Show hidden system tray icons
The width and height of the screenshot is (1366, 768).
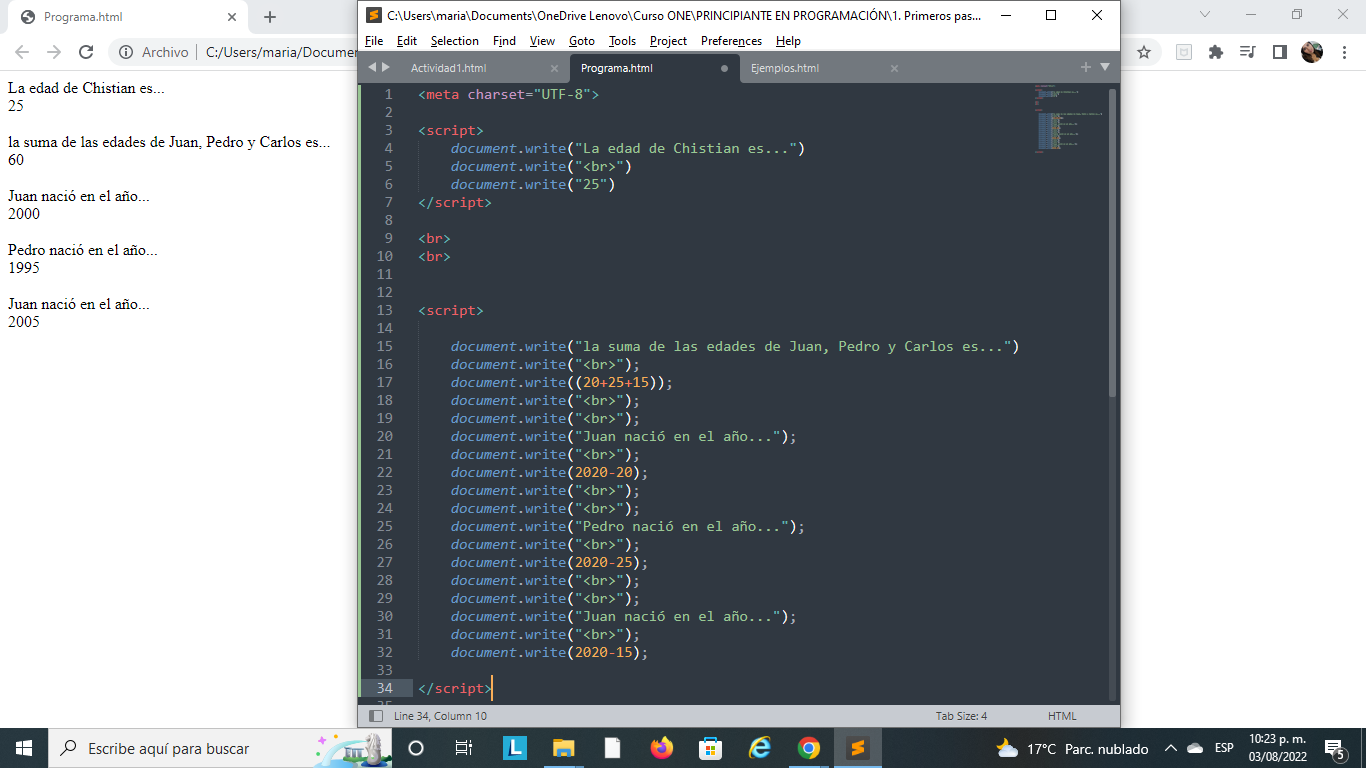[1169, 748]
